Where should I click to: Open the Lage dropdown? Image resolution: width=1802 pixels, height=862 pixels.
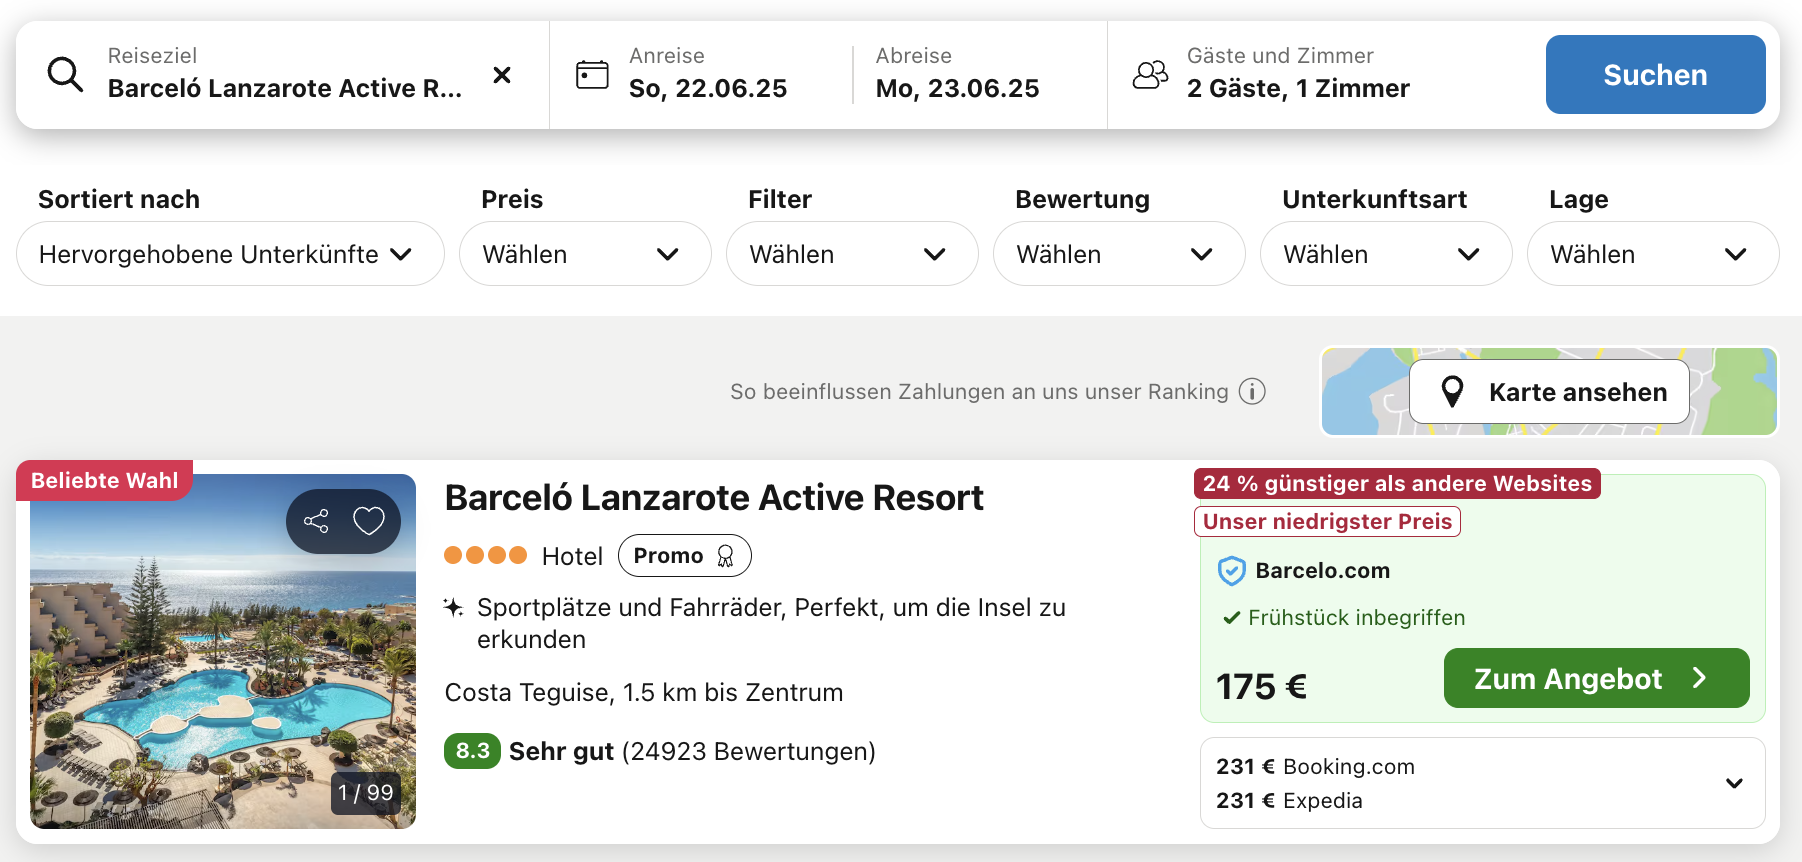click(x=1653, y=254)
